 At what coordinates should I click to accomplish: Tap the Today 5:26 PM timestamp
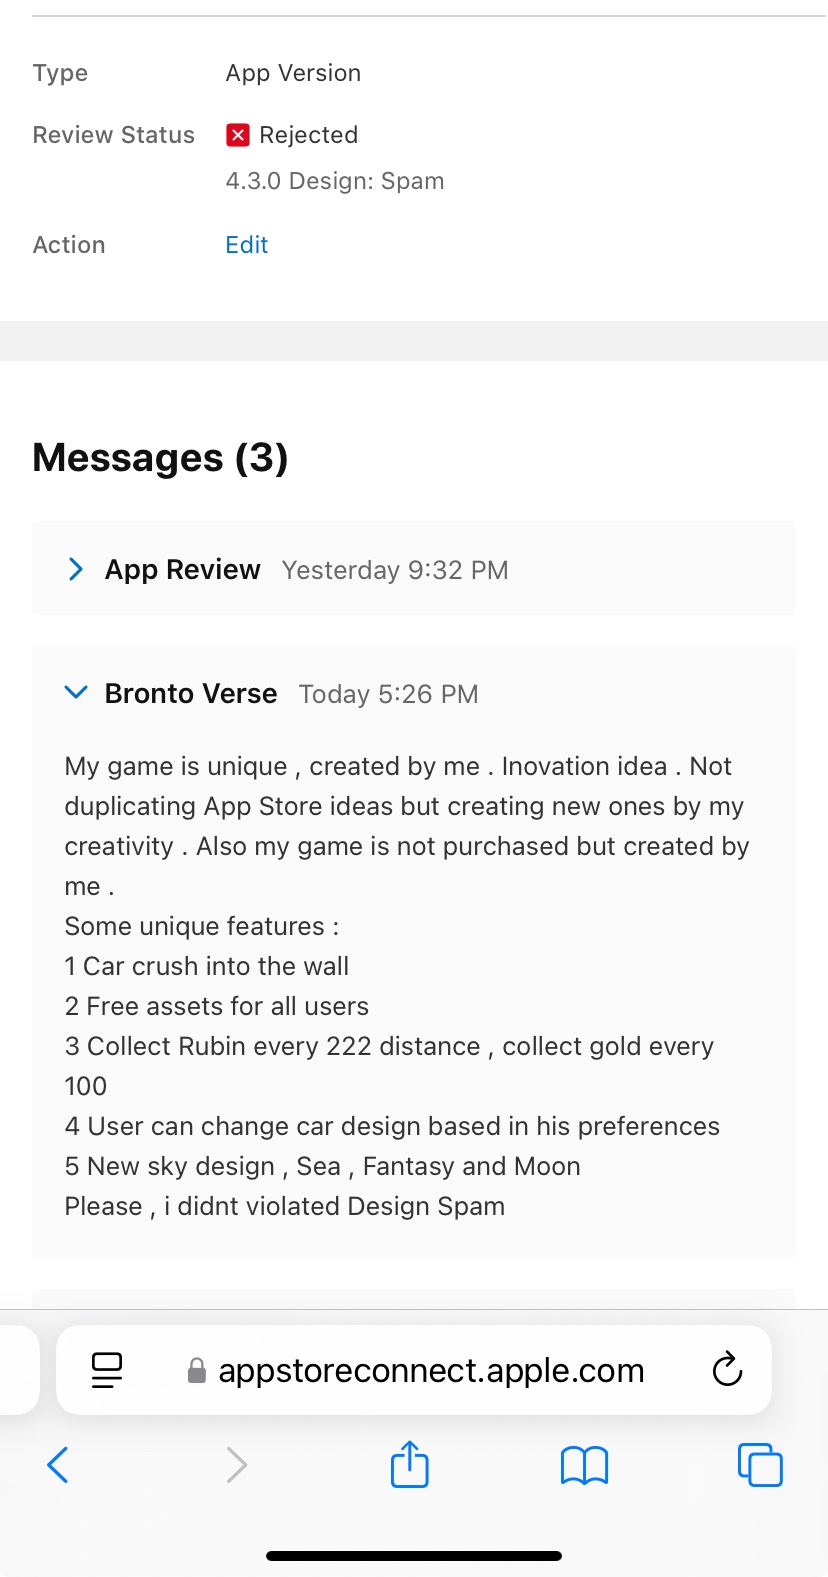pyautogui.click(x=389, y=694)
